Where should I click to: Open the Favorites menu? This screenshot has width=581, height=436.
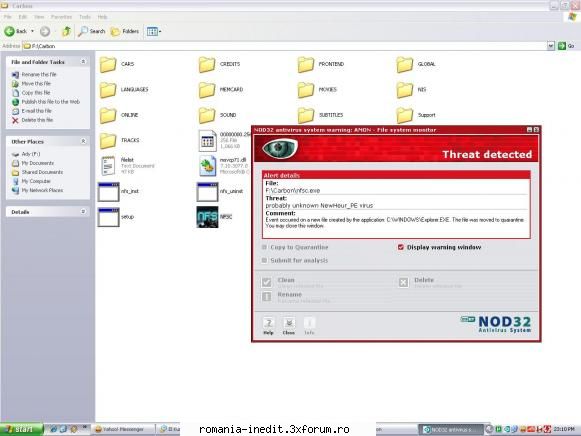point(62,17)
